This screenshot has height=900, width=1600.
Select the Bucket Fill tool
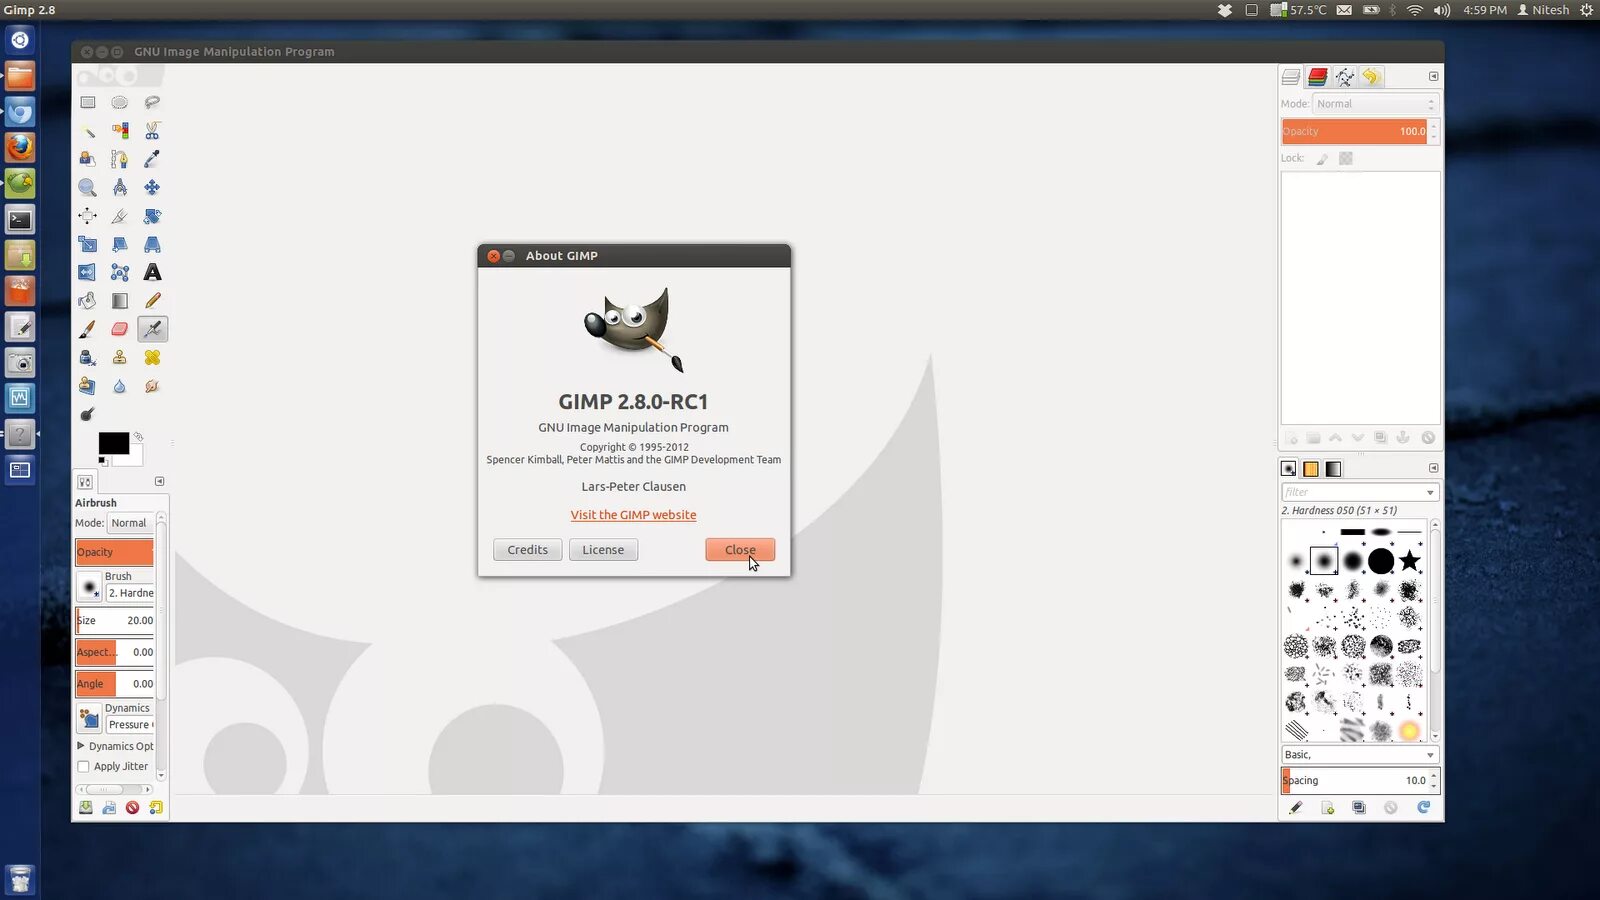pyautogui.click(x=88, y=300)
